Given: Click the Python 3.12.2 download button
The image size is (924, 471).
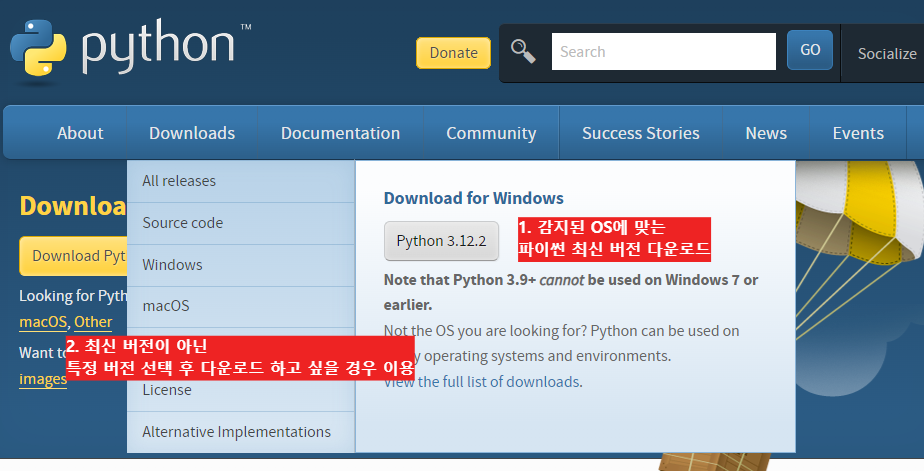Looking at the screenshot, I should 441,241.
